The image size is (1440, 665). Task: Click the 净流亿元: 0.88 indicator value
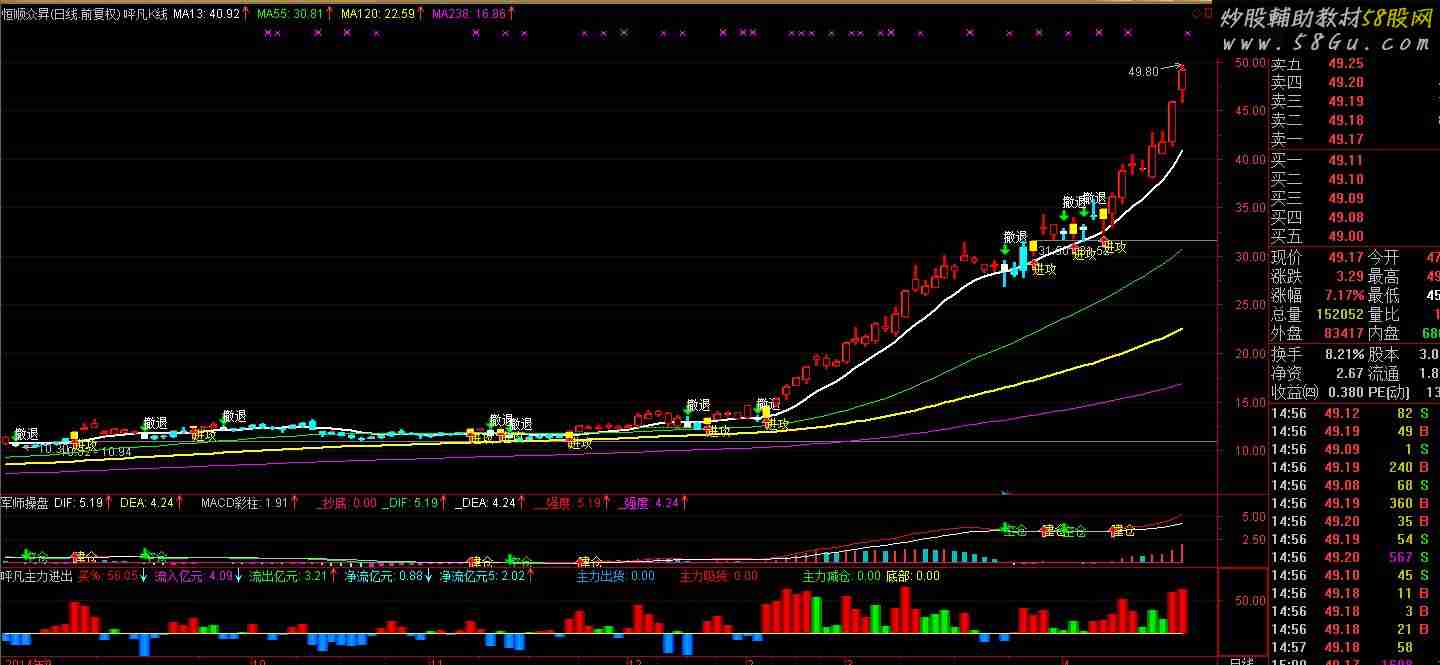coord(383,576)
